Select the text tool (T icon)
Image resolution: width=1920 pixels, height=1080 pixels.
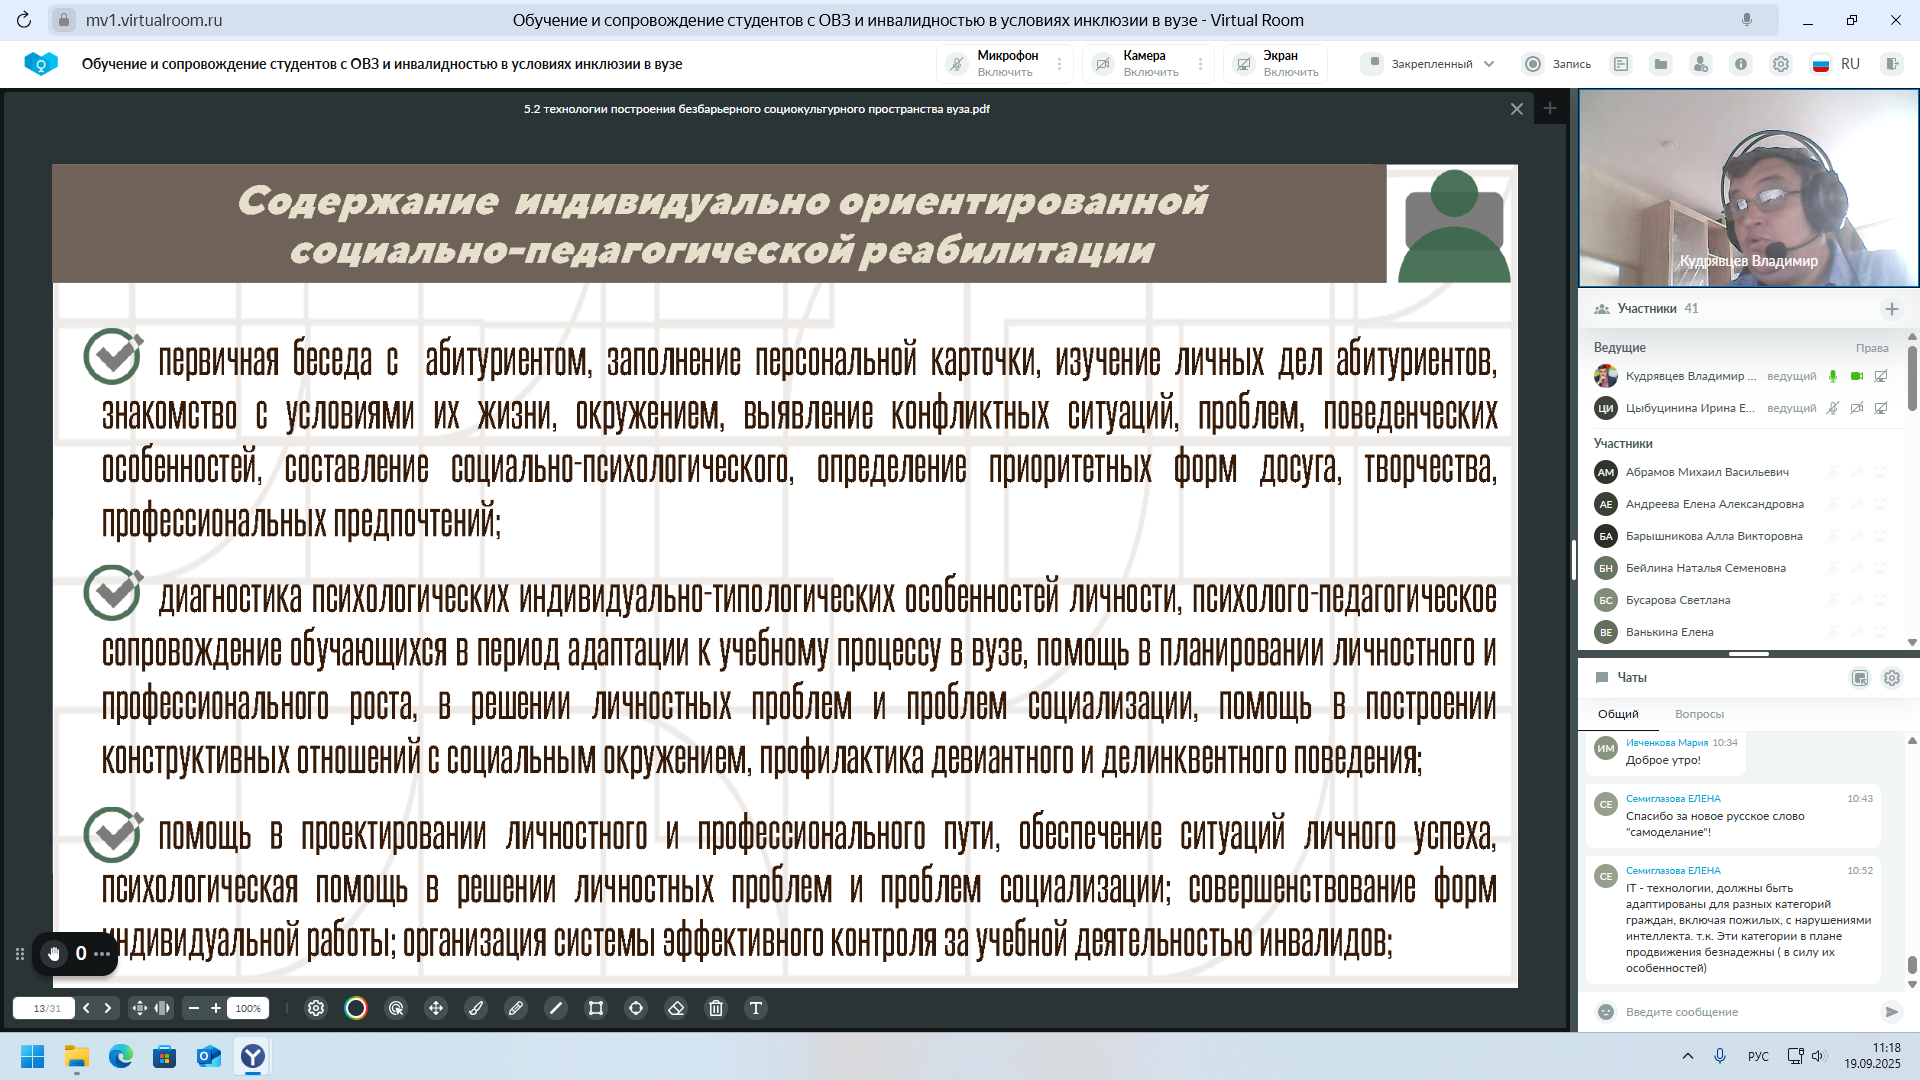tap(756, 1008)
